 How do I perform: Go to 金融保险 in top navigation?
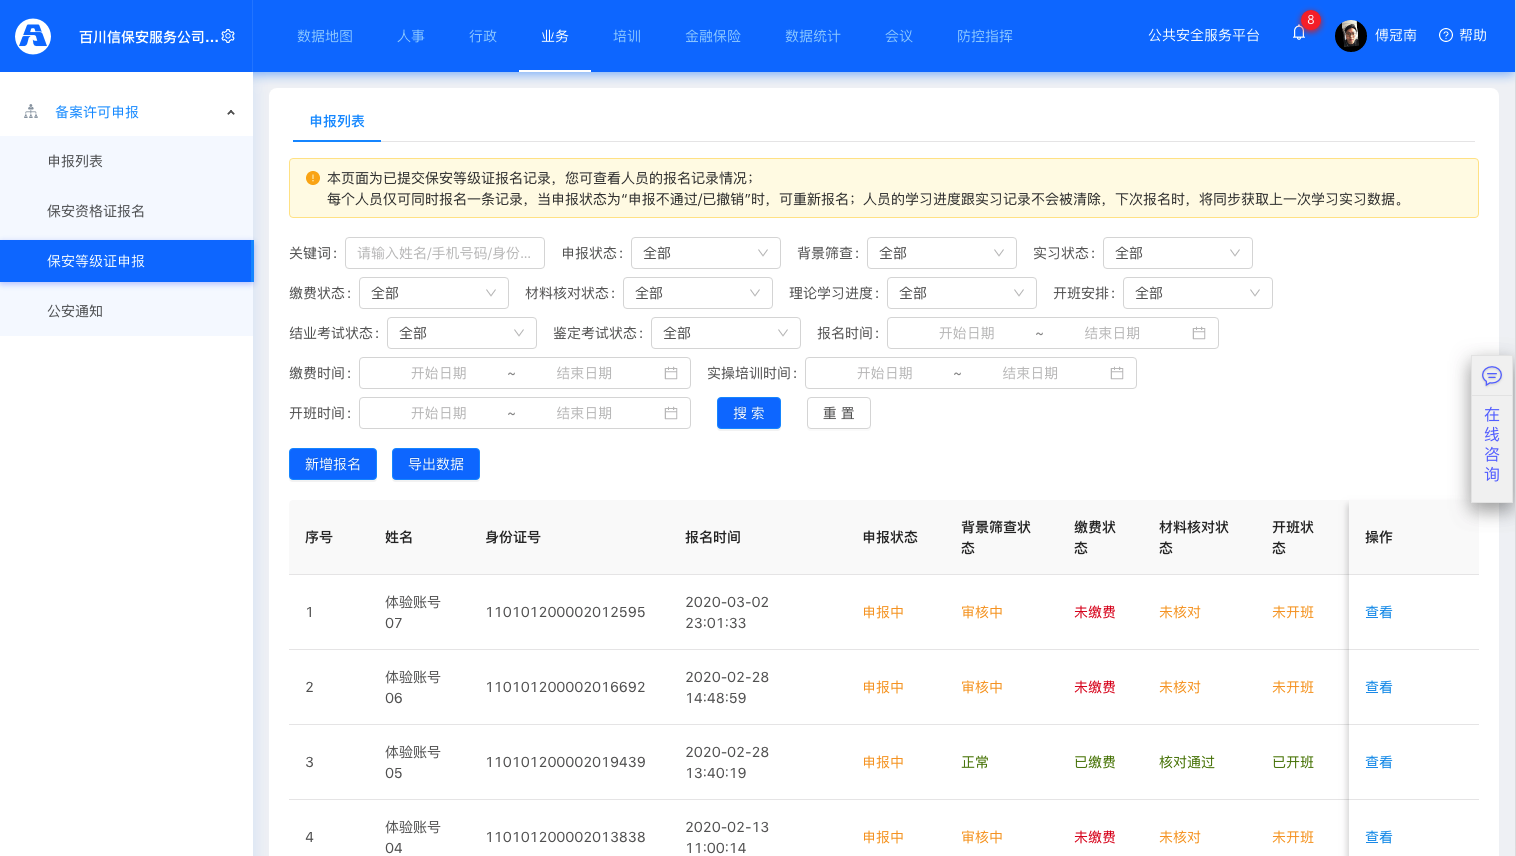[713, 36]
